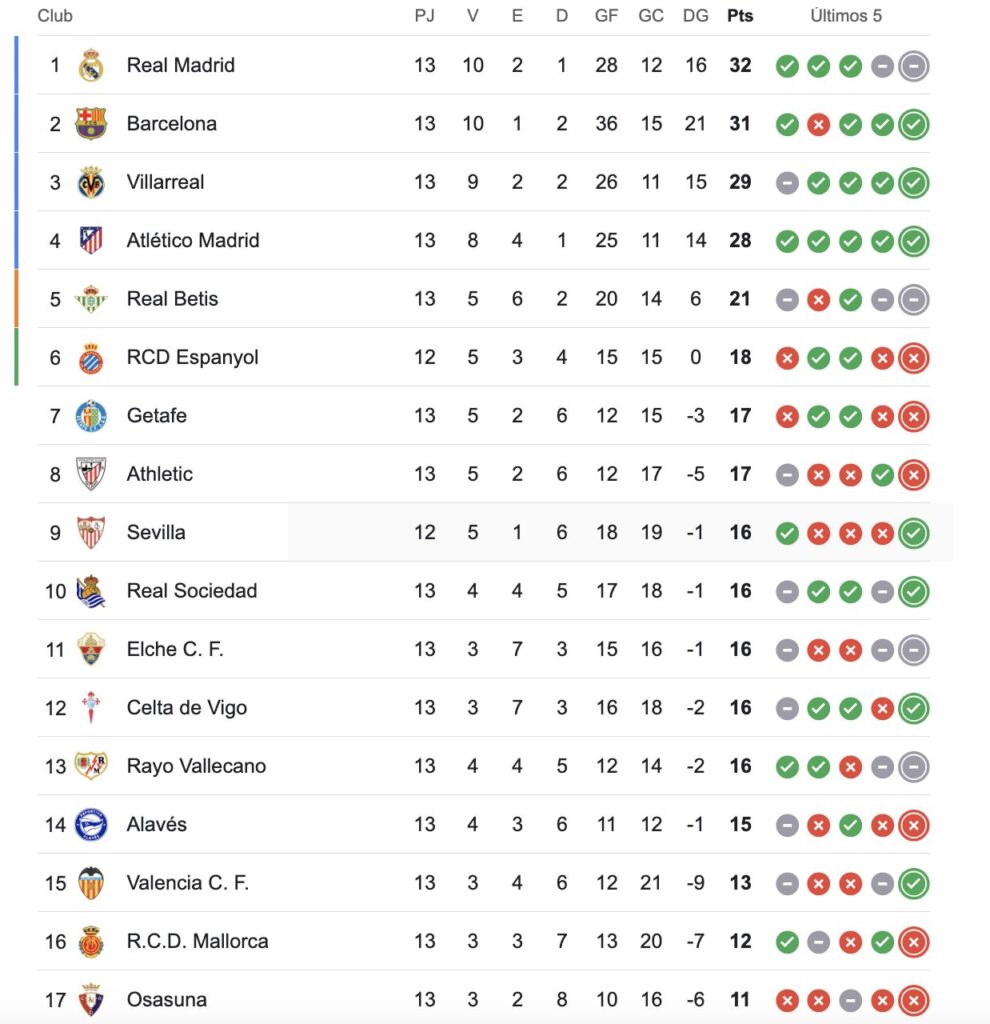Image resolution: width=990 pixels, height=1024 pixels.
Task: Click the Rayo Vallecano team name
Action: pyautogui.click(x=196, y=766)
